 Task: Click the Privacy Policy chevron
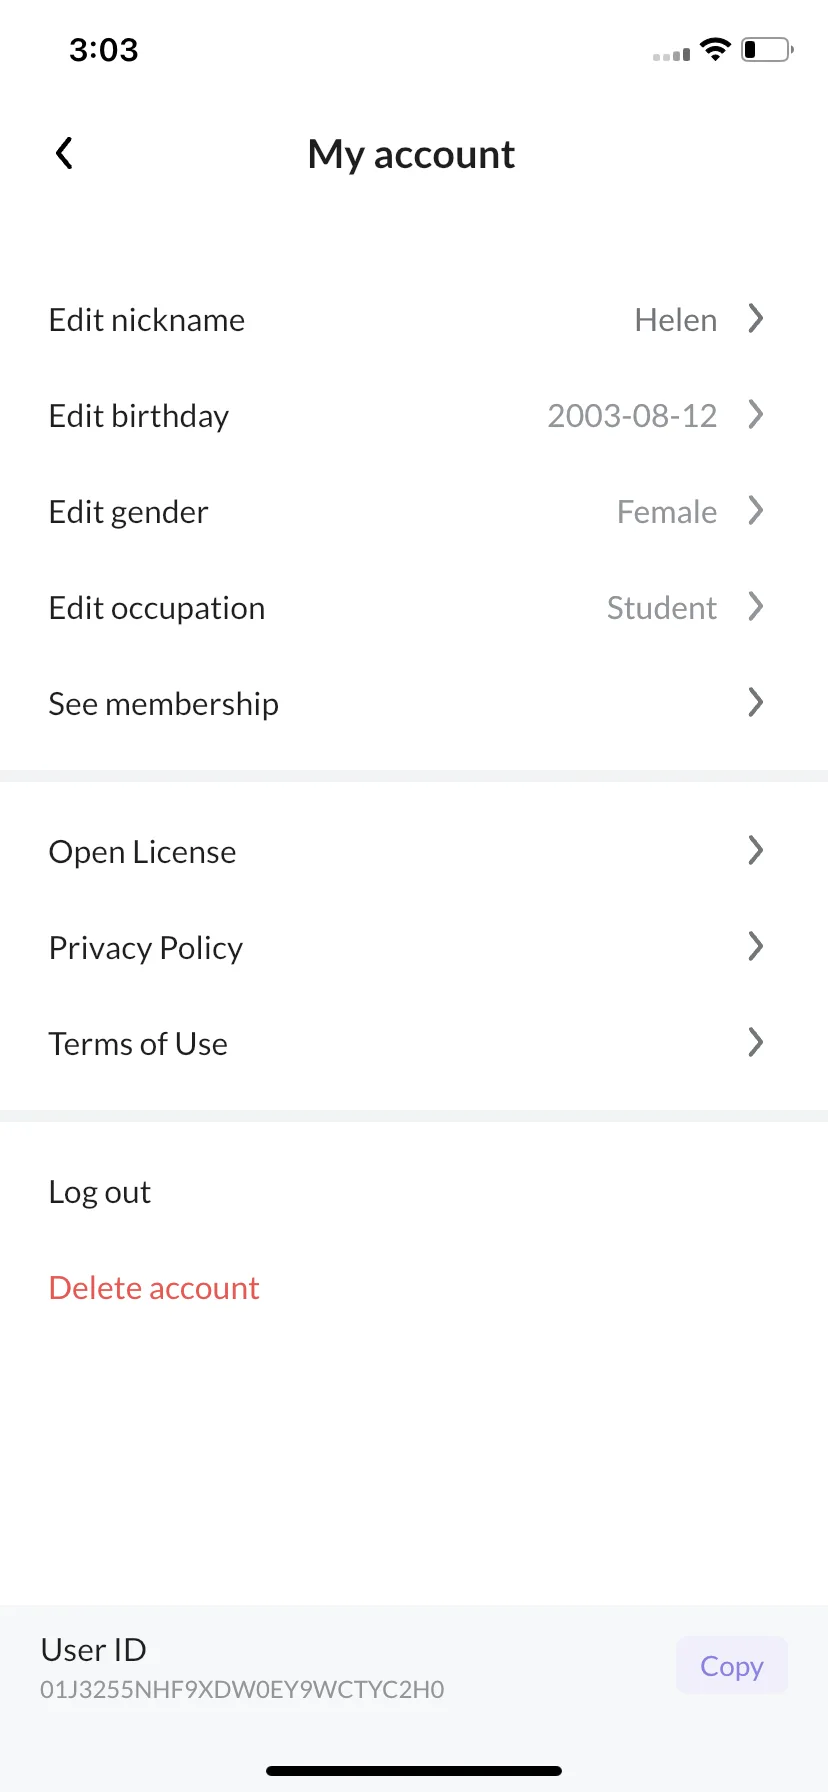click(x=756, y=947)
